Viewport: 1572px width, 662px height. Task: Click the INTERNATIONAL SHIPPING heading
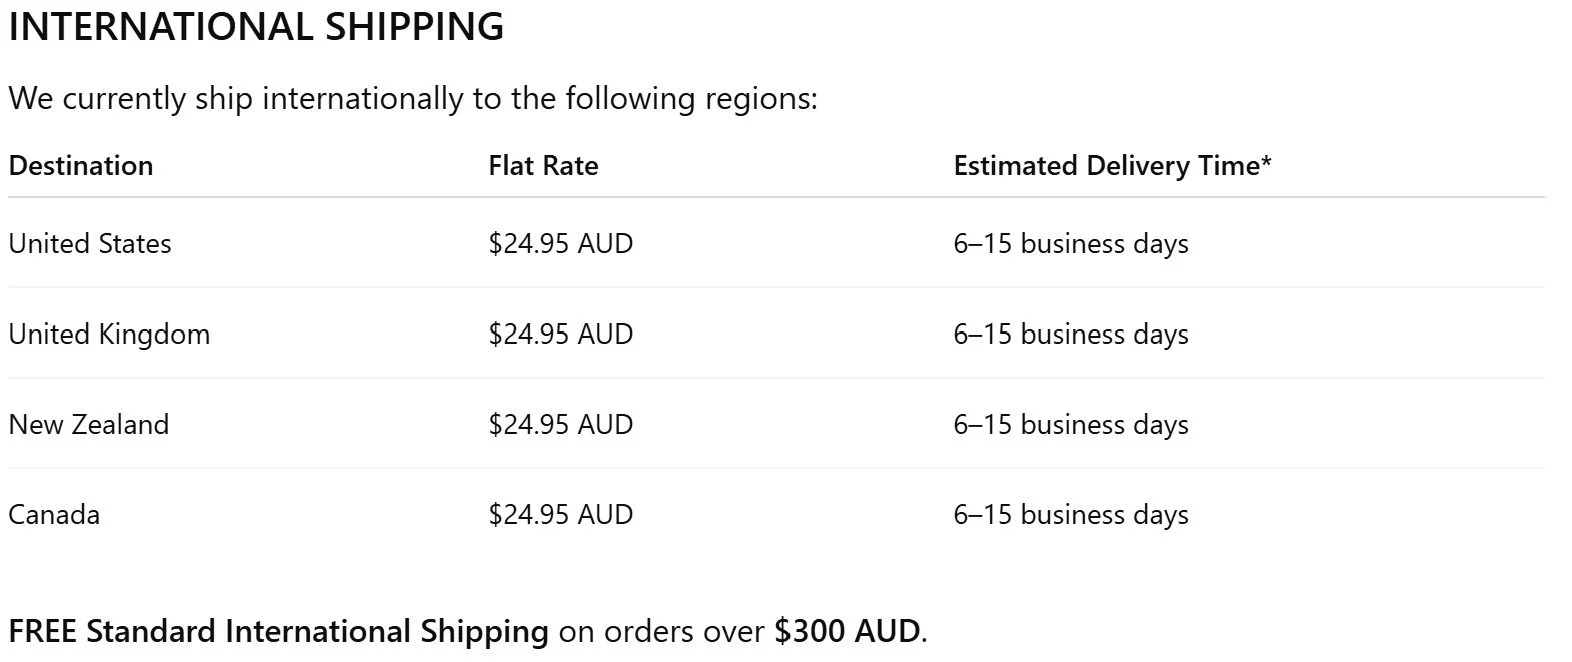(256, 27)
